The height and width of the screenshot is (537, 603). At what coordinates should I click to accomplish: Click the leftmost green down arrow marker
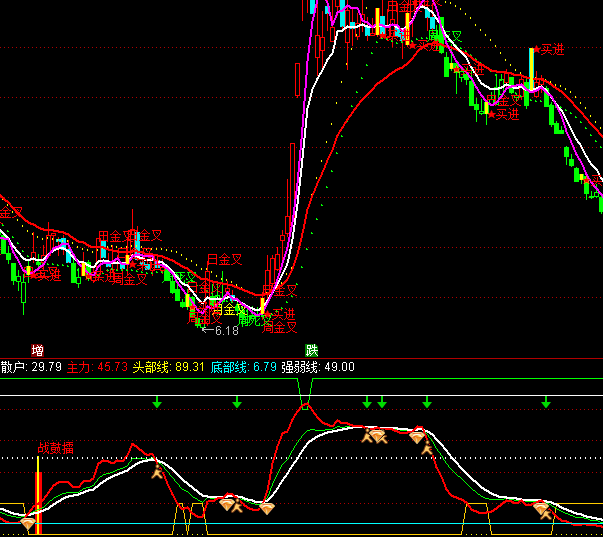tap(157, 402)
